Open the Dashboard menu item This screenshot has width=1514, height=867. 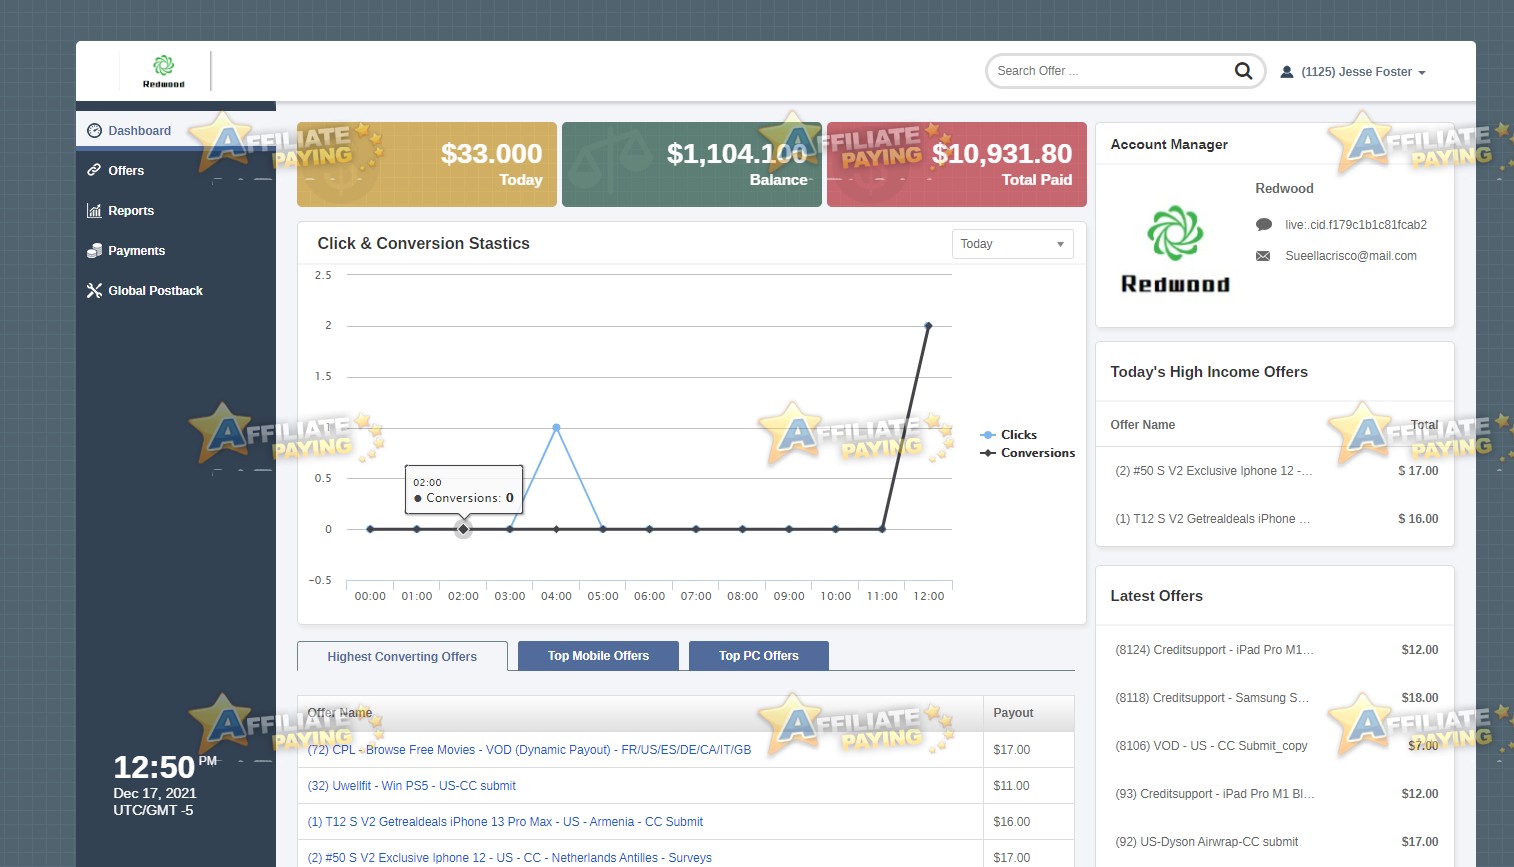[176, 131]
